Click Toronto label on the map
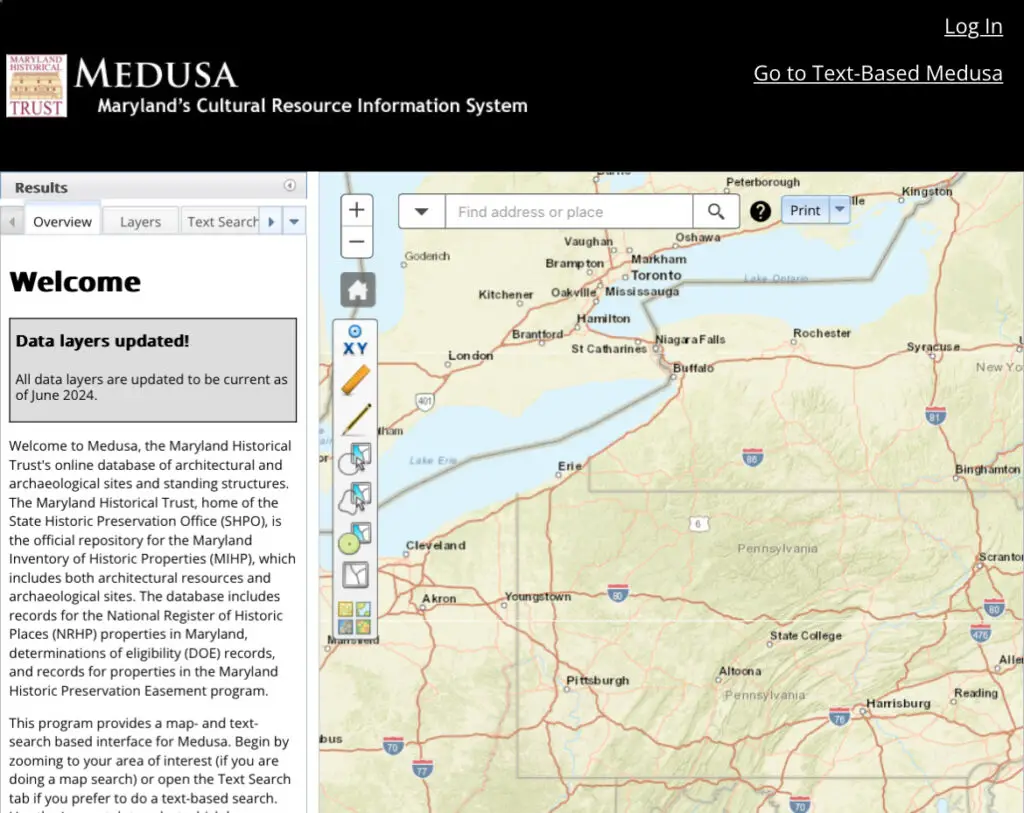 pos(656,275)
